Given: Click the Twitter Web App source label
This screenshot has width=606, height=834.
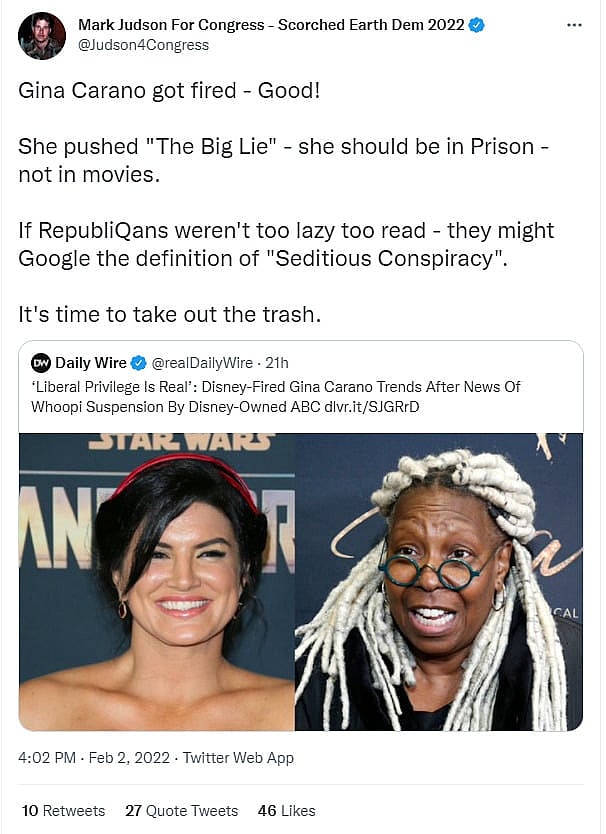Looking at the screenshot, I should click(238, 757).
